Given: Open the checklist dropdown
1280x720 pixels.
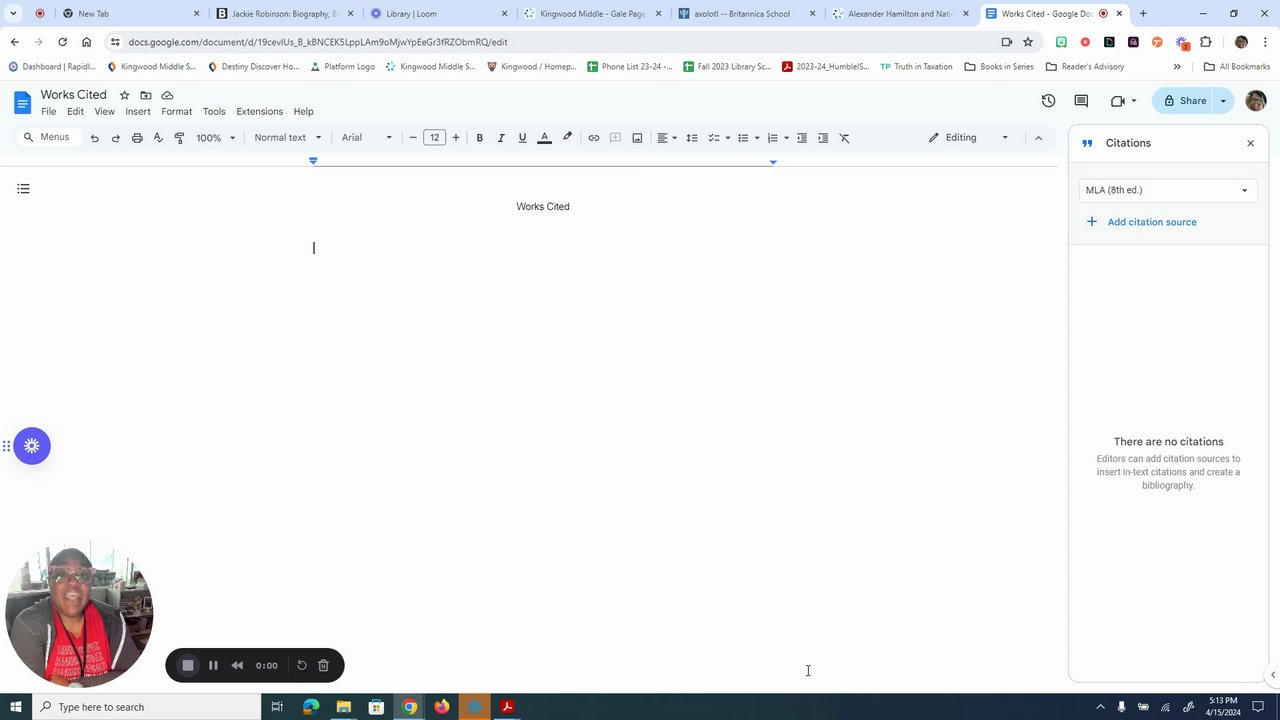Looking at the screenshot, I should point(727,138).
